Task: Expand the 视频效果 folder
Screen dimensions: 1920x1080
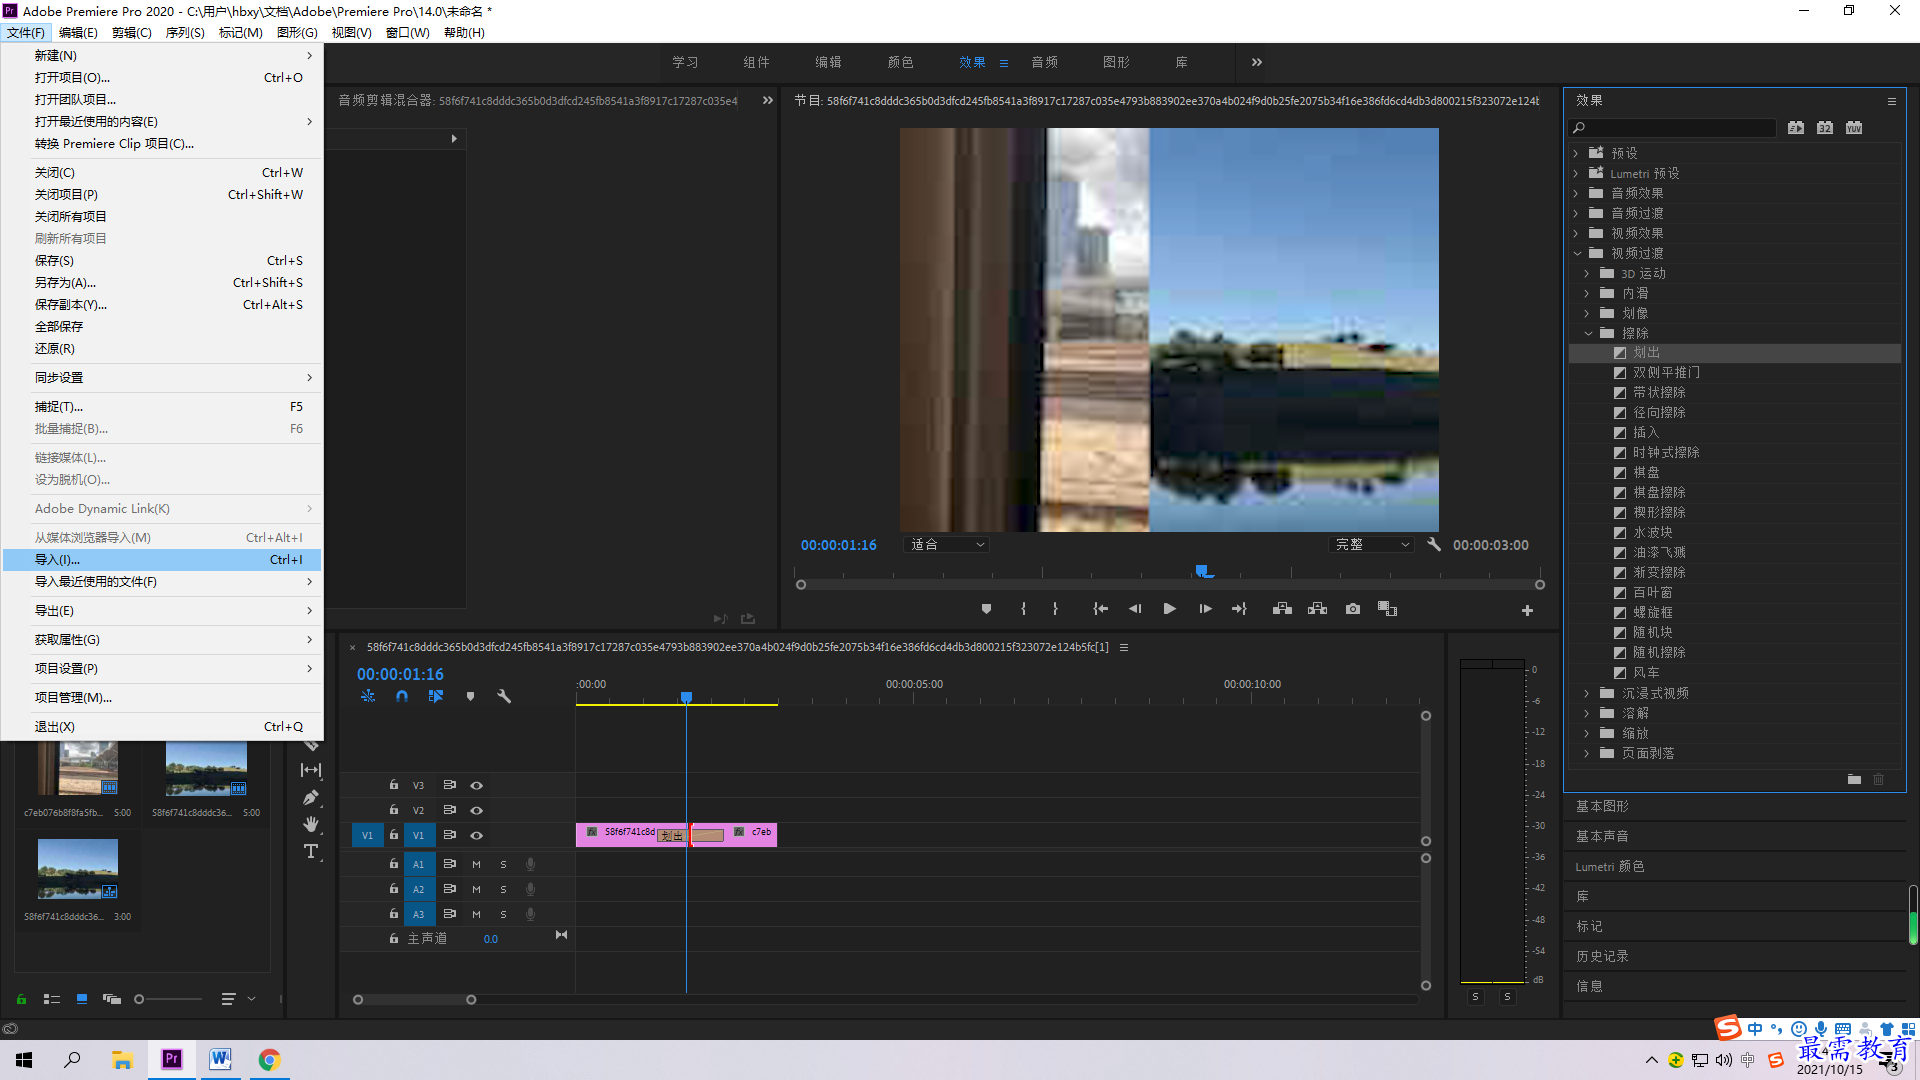Action: coord(1577,233)
